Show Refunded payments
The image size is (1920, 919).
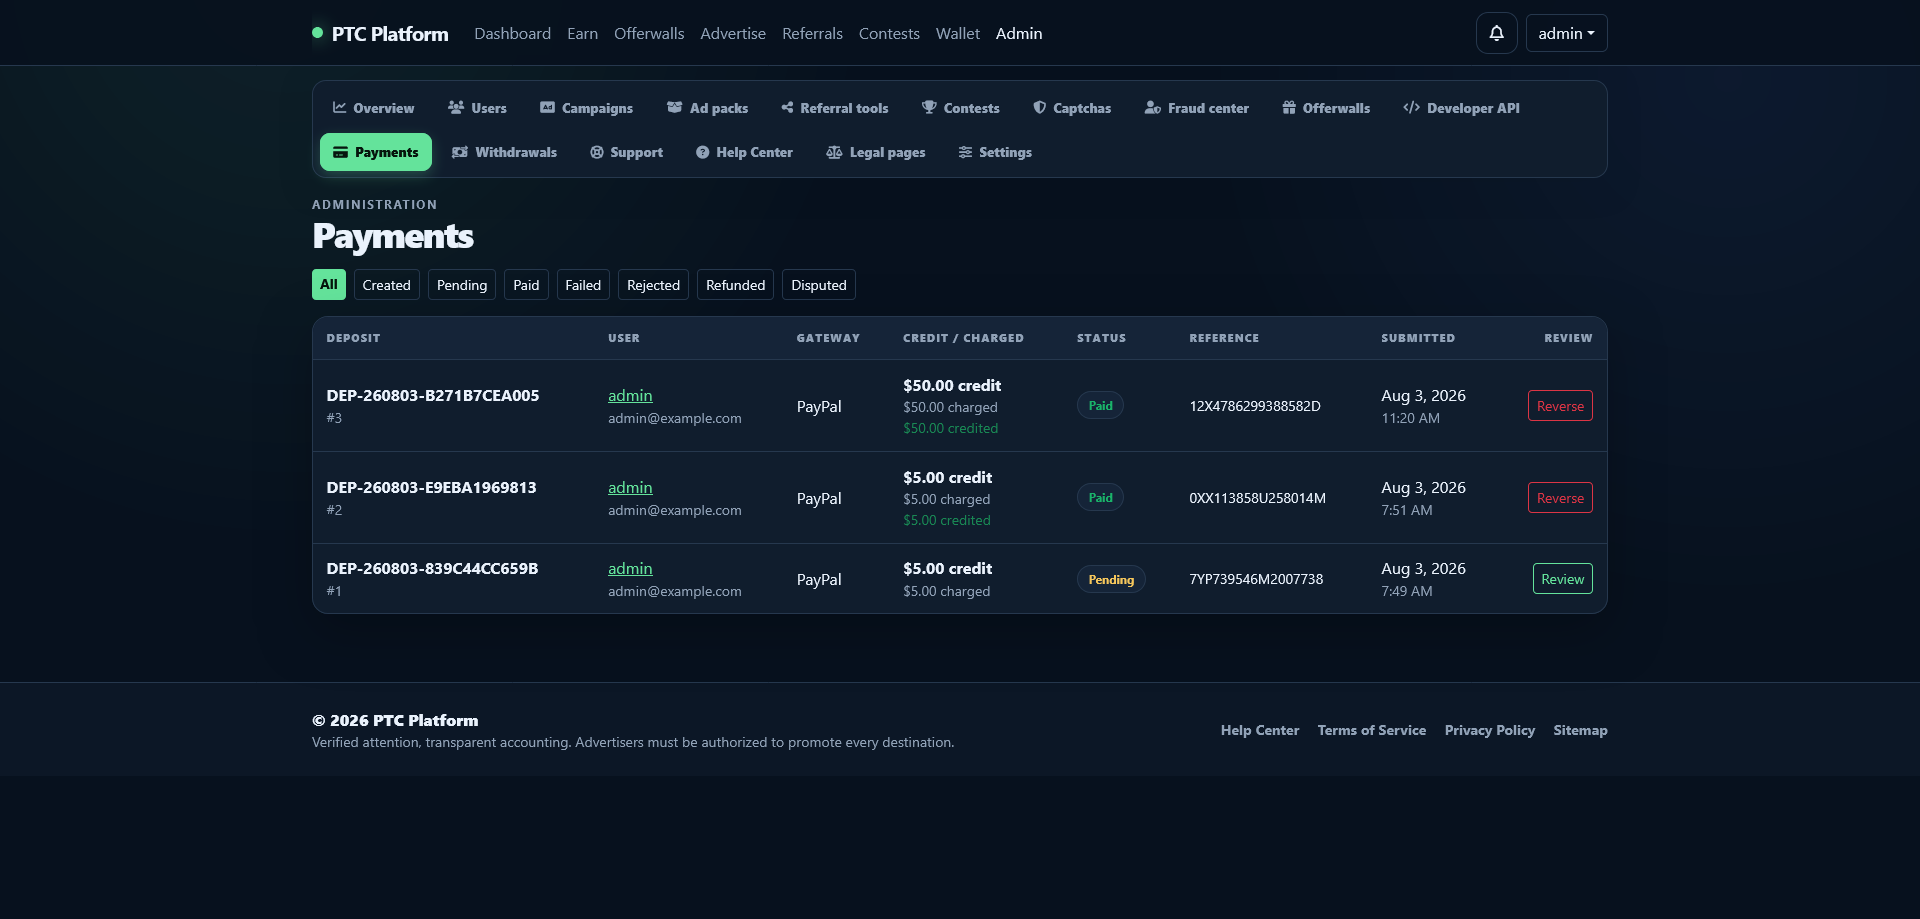tap(735, 284)
